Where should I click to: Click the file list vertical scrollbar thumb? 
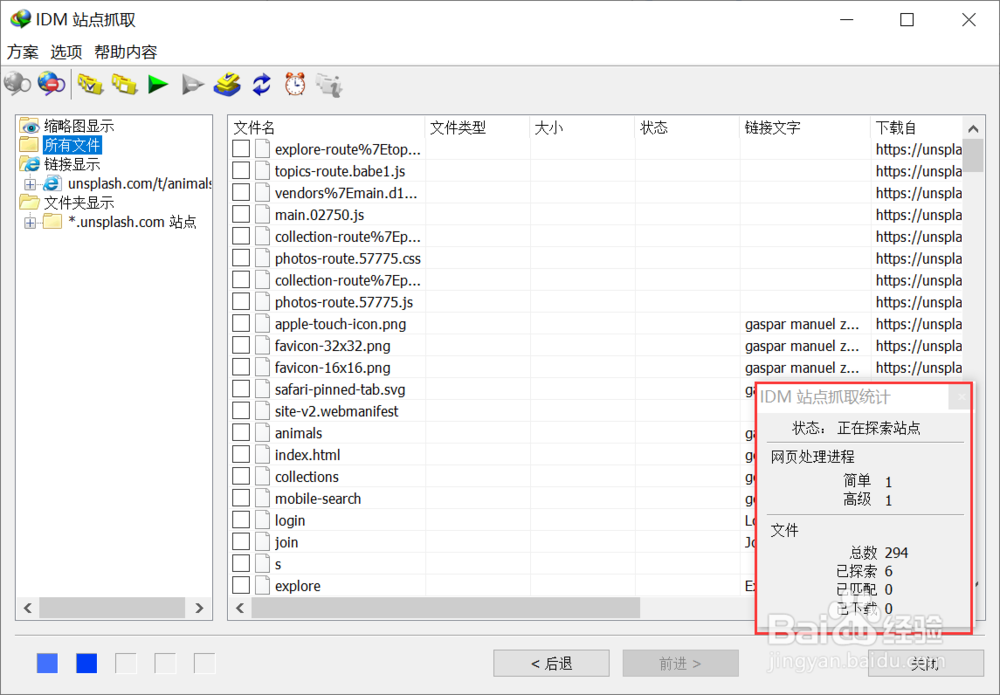coord(973,156)
